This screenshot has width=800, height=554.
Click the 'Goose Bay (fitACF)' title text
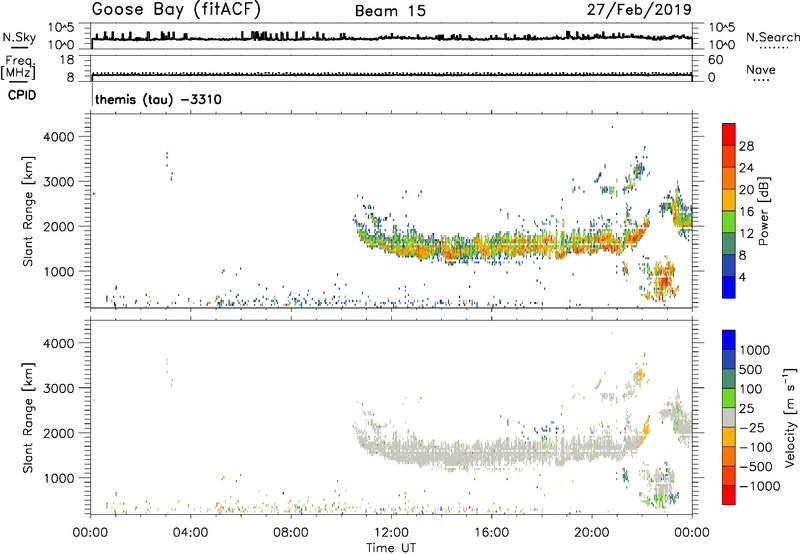(x=176, y=10)
